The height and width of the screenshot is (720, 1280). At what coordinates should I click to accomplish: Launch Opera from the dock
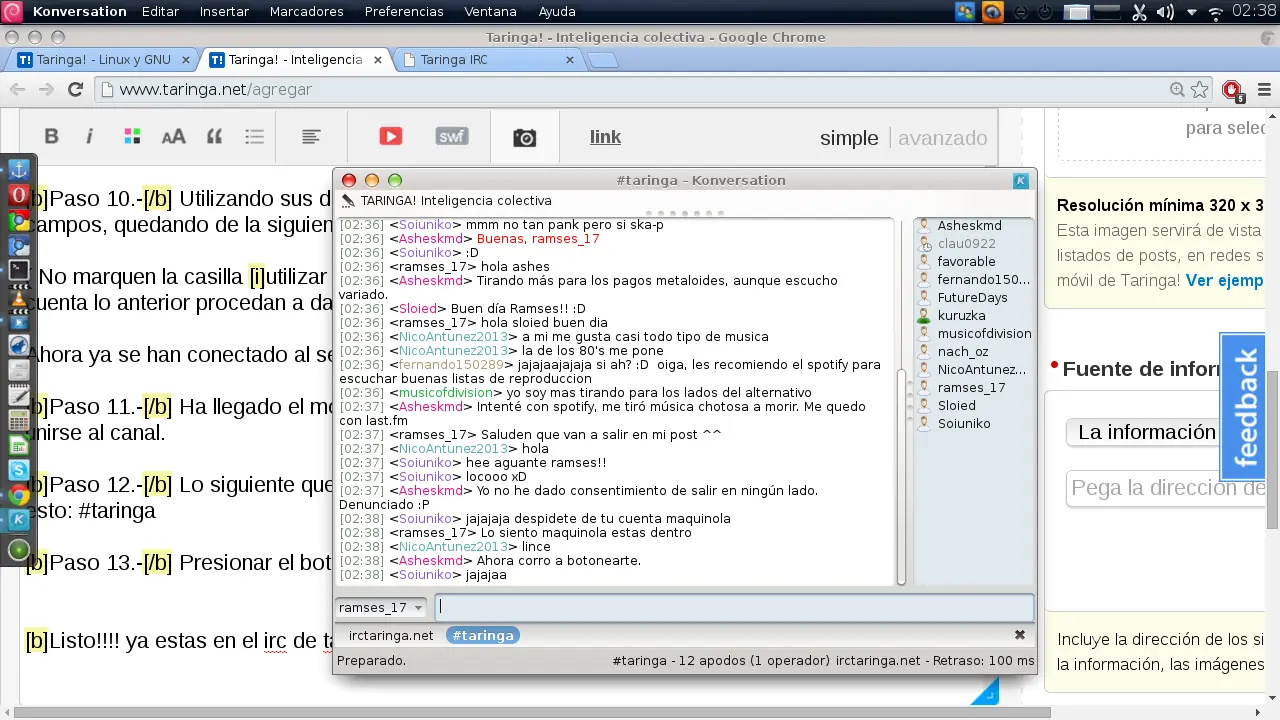[18, 195]
